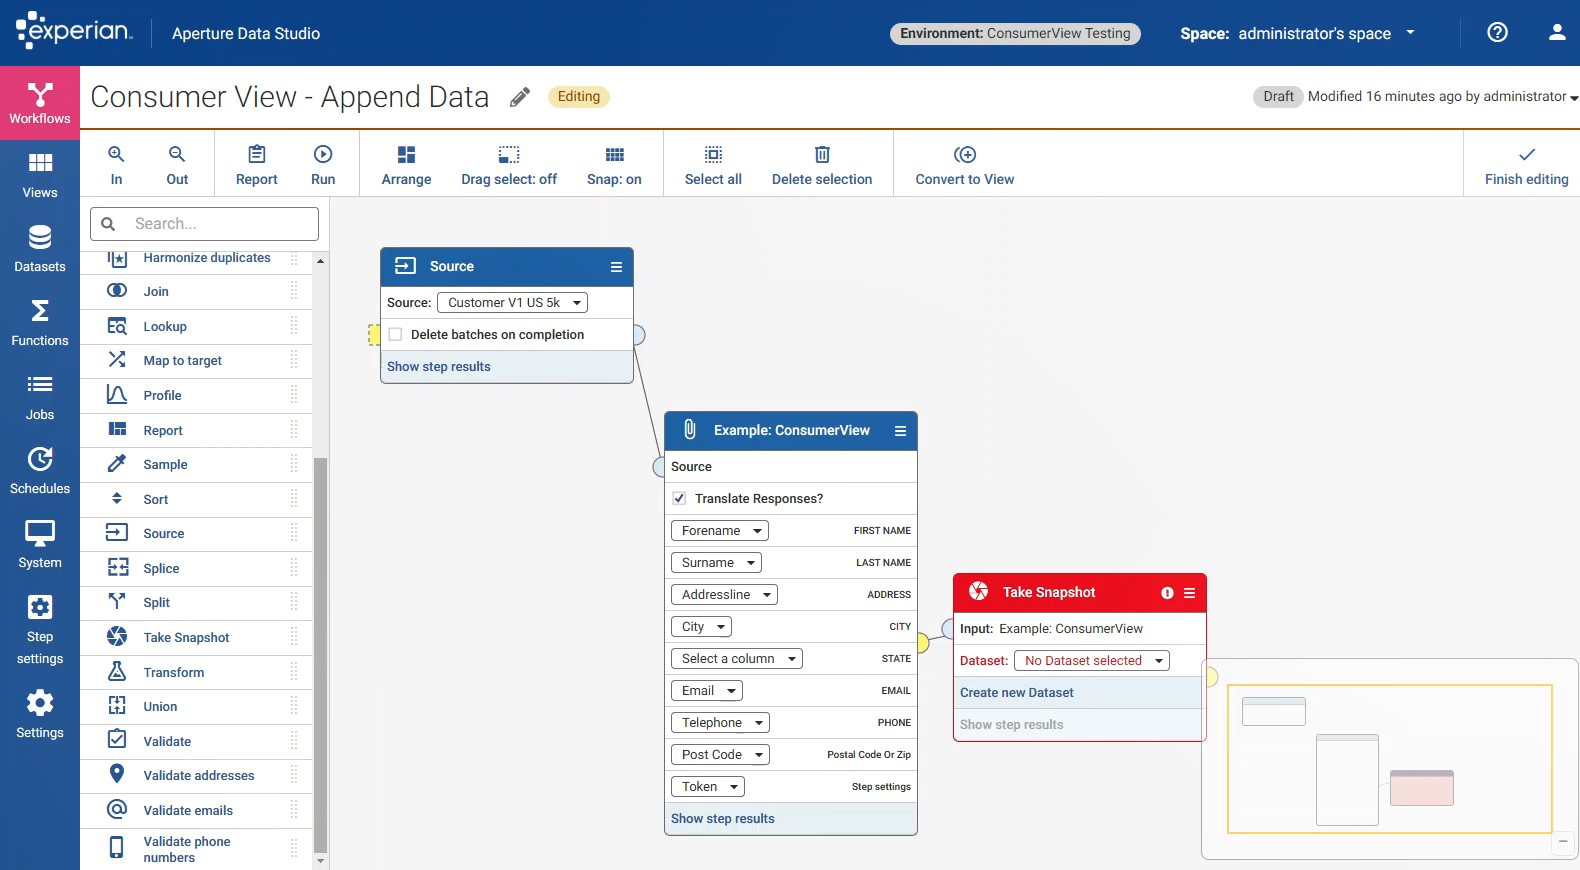Click Take Snapshot error warning icon

(x=1167, y=593)
